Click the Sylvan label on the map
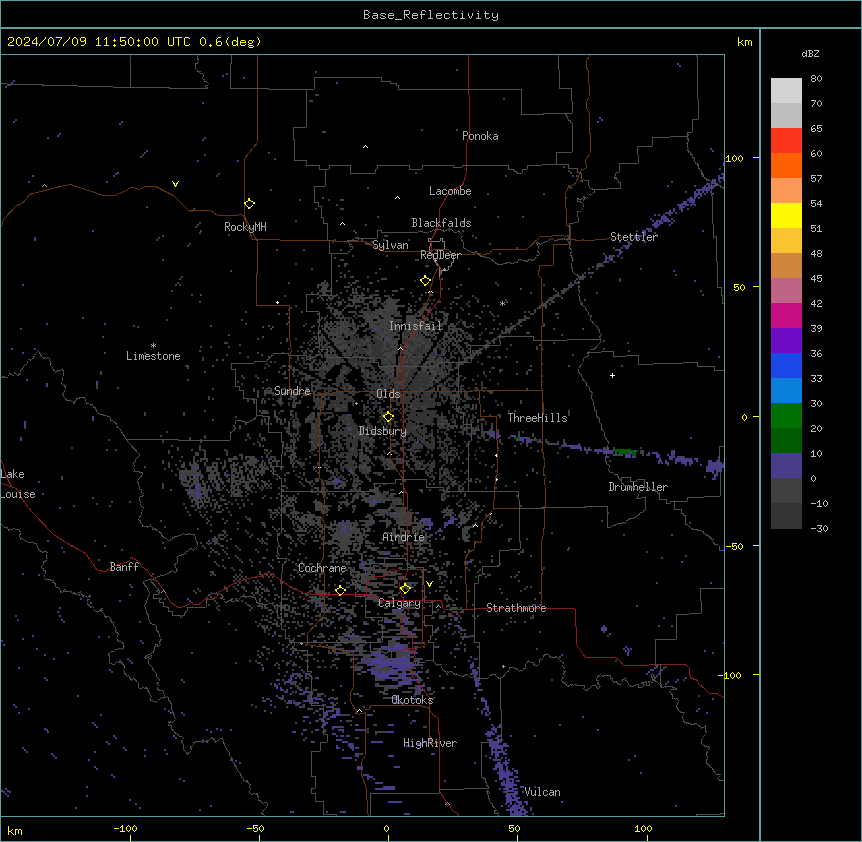 390,245
